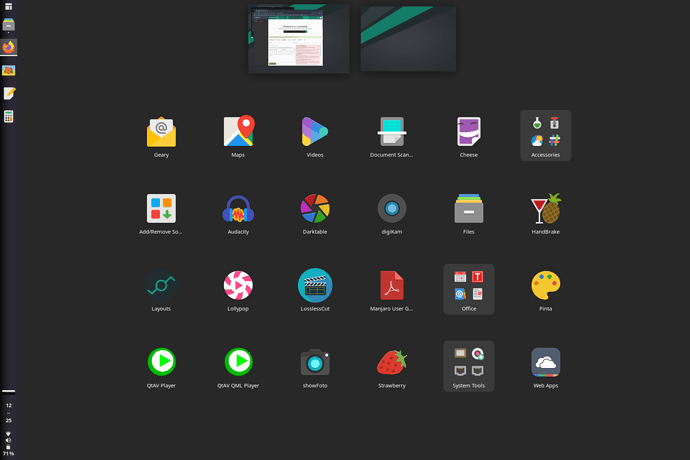Launch Add/Remove Software

(161, 213)
